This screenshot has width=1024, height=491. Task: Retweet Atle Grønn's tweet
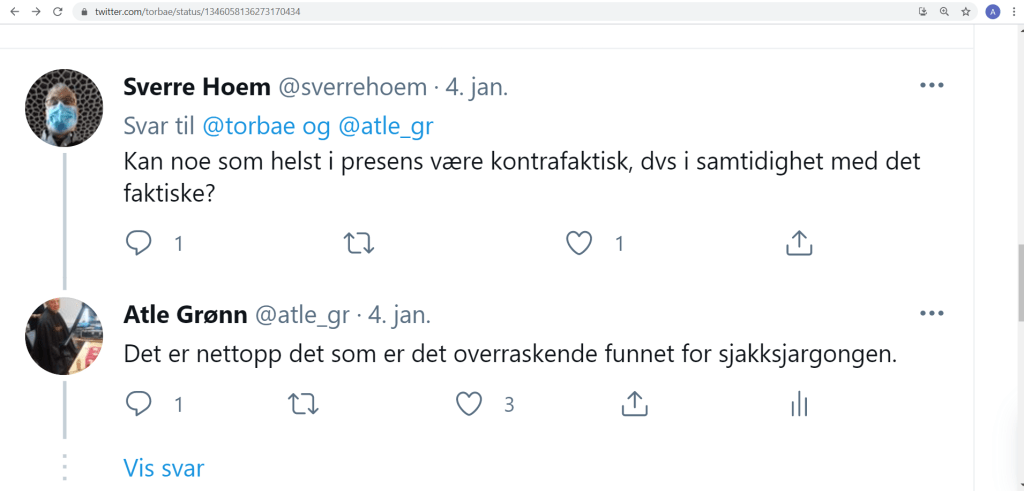[302, 404]
